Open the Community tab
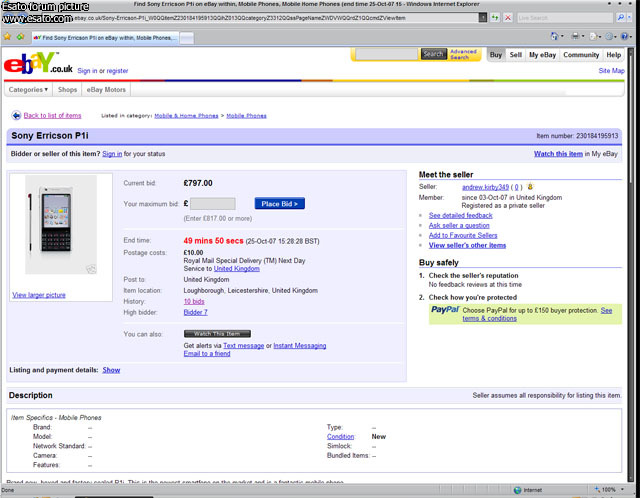Image resolution: width=640 pixels, height=498 pixels. click(x=581, y=55)
